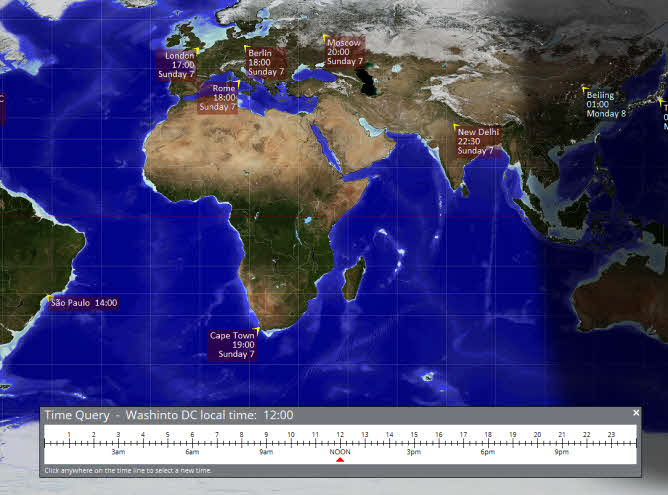Close the Time Query panel

636,413
